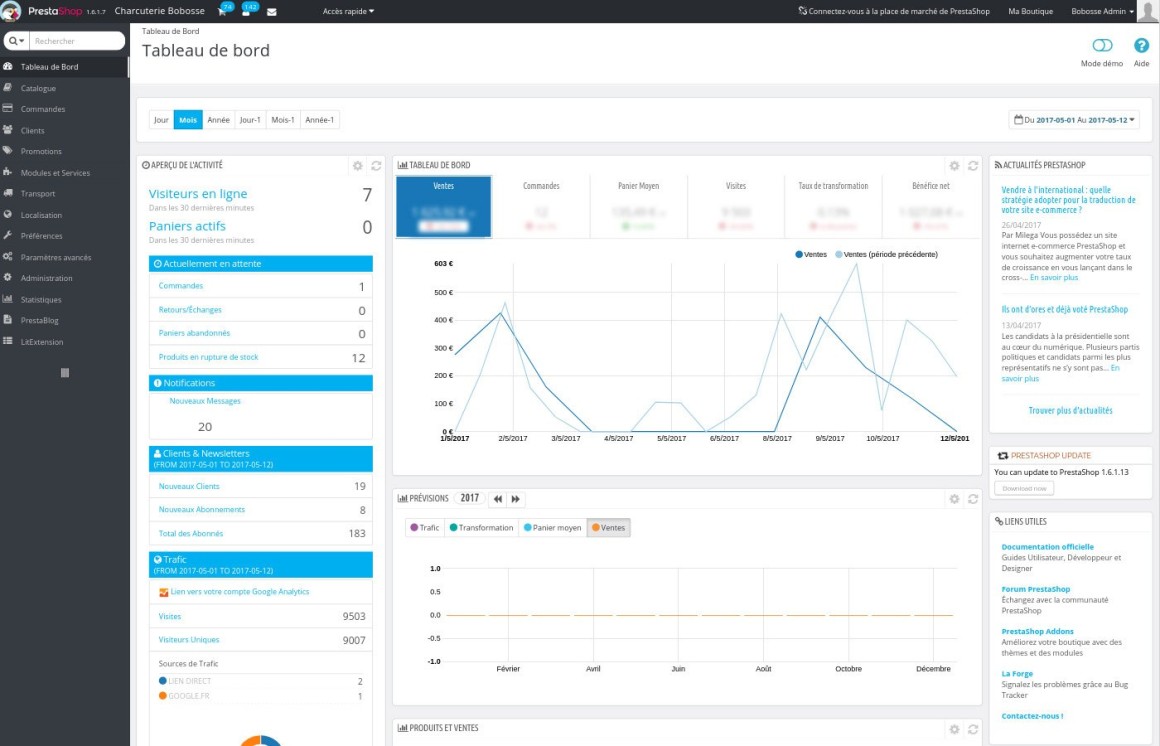The width and height of the screenshot is (1160, 746).
Task: Open the Documentation officielle link
Action: point(1047,547)
